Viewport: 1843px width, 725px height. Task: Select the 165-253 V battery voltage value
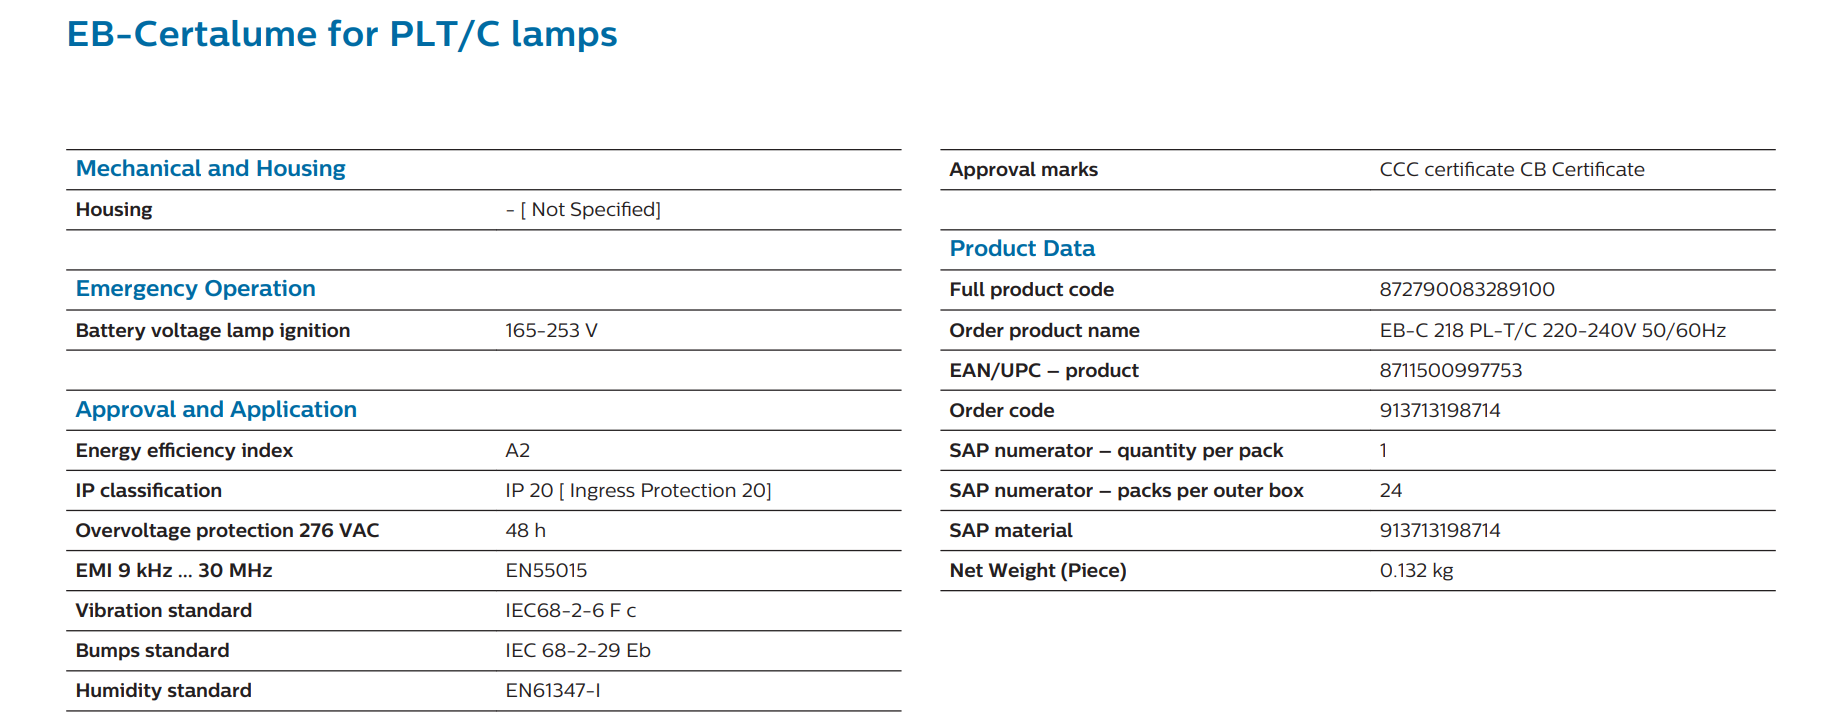[x=551, y=331]
